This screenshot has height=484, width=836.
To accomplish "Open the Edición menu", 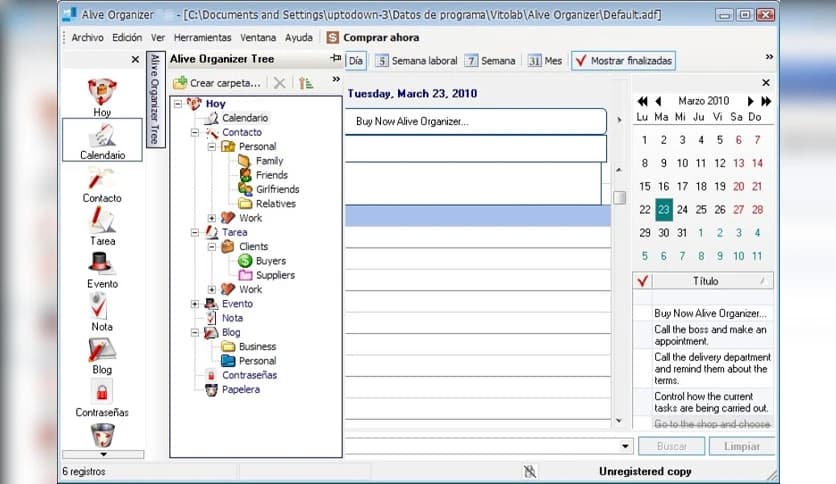I will coord(127,37).
